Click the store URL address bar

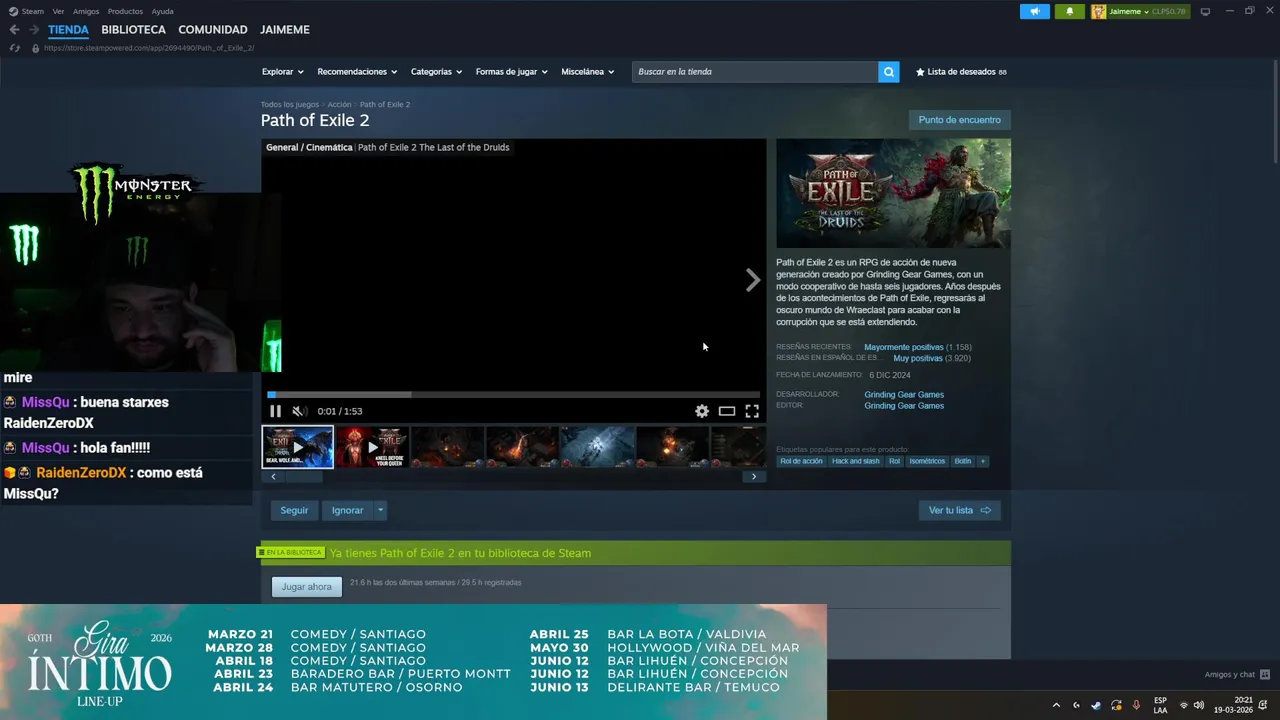[150, 48]
